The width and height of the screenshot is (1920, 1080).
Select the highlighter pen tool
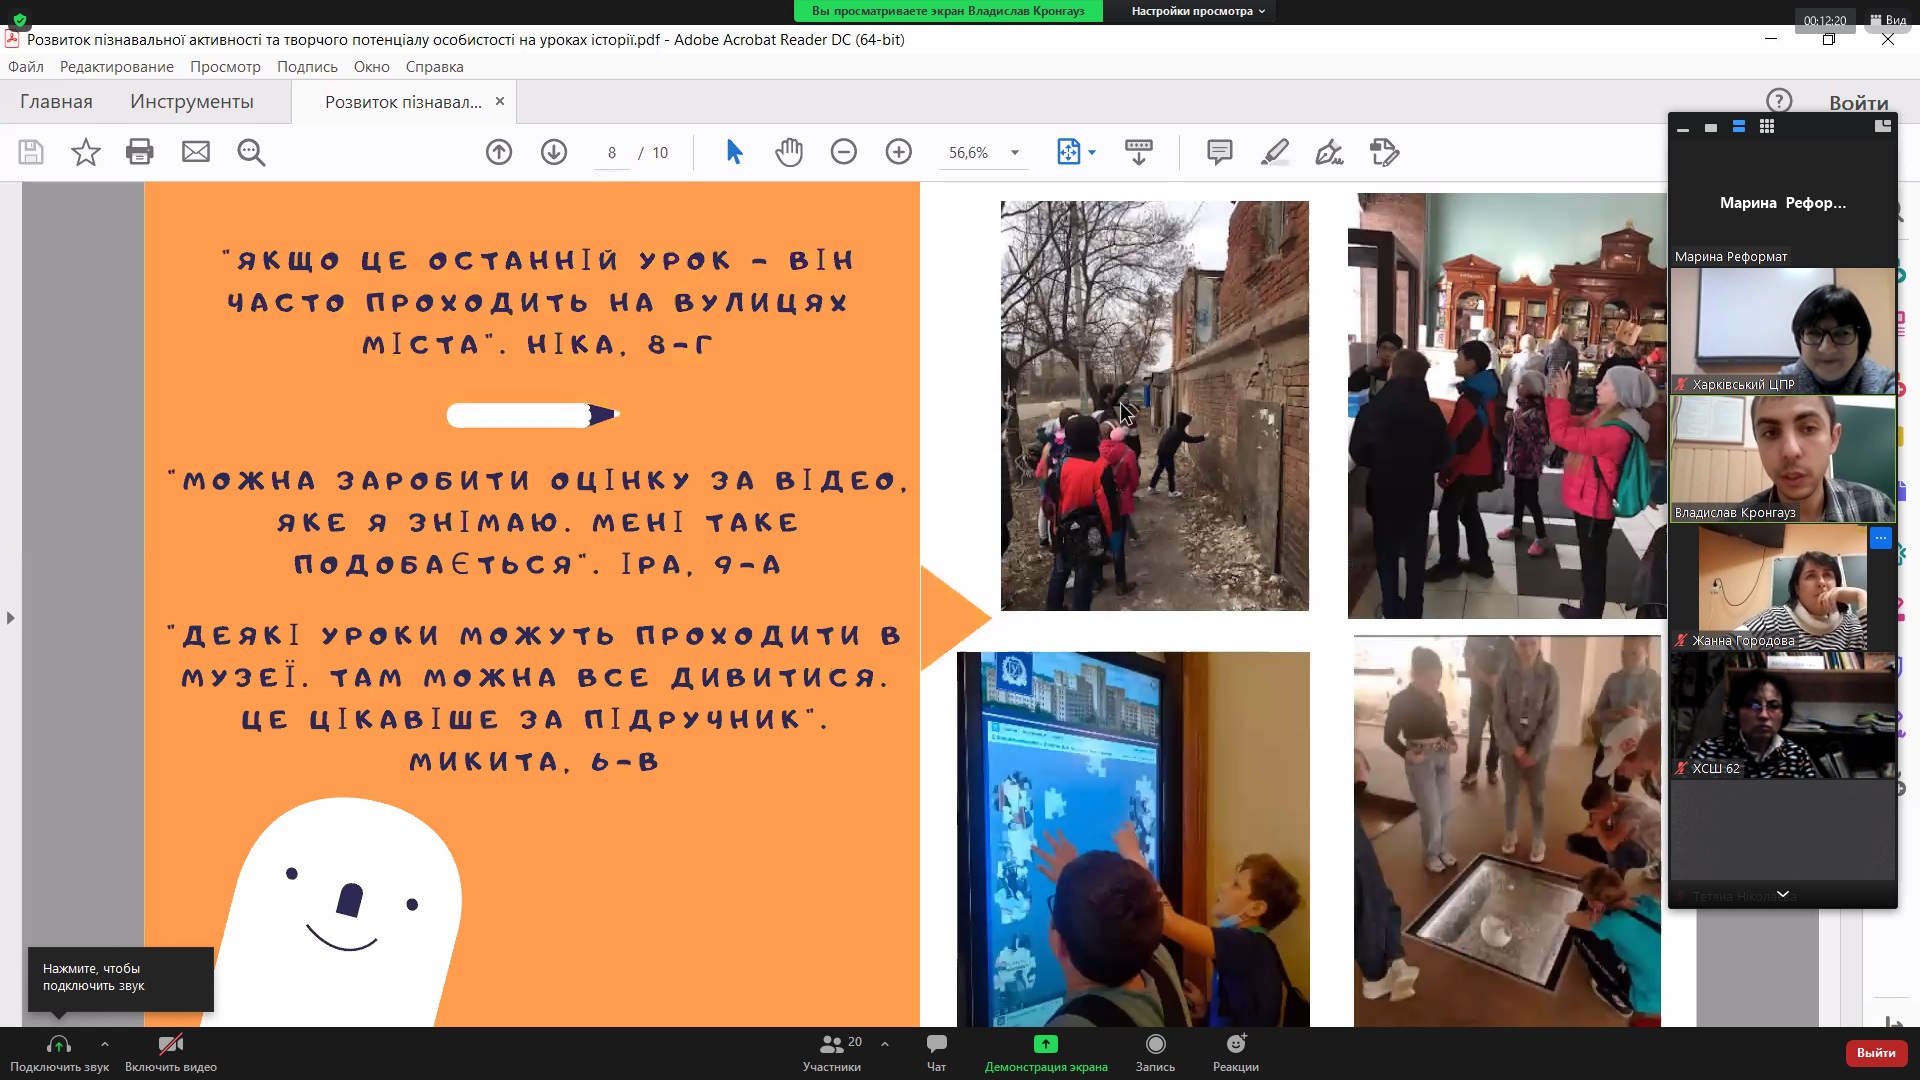1275,152
